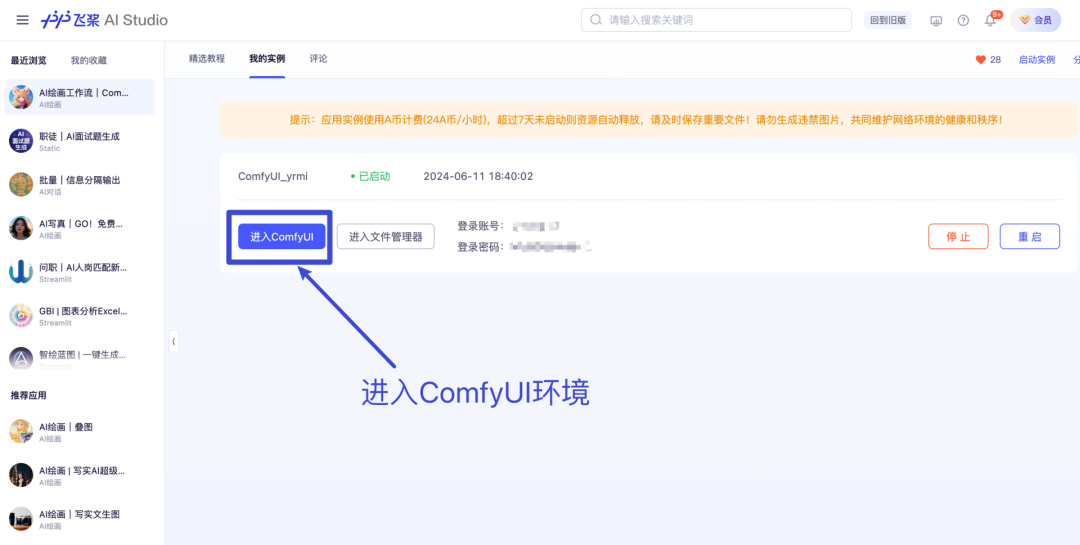
Task: Open the 问职 AI人岗匹配 app icon
Action: click(21, 271)
